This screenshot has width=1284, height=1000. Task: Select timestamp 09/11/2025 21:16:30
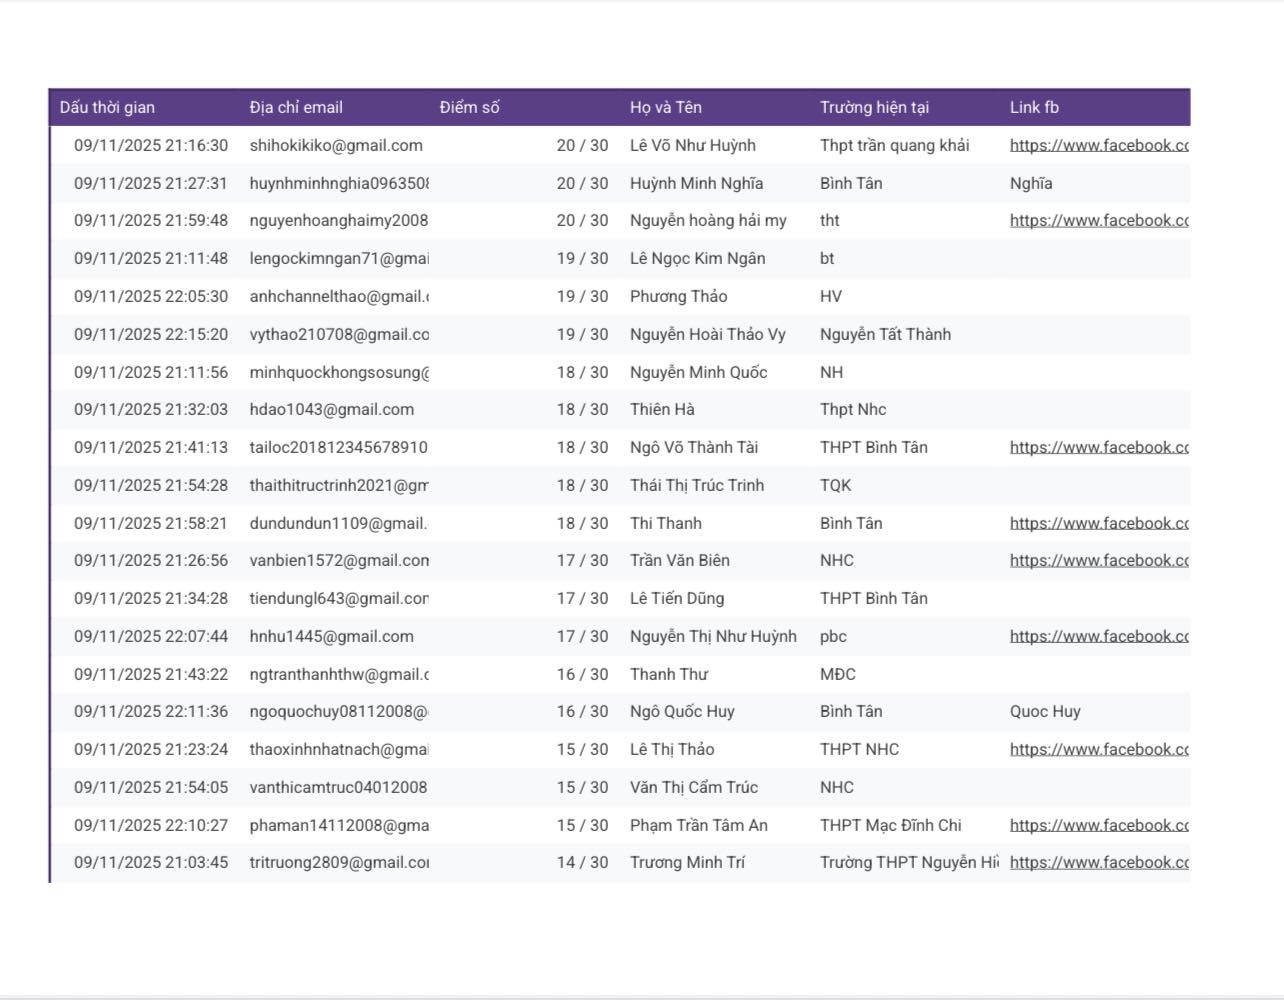[151, 145]
